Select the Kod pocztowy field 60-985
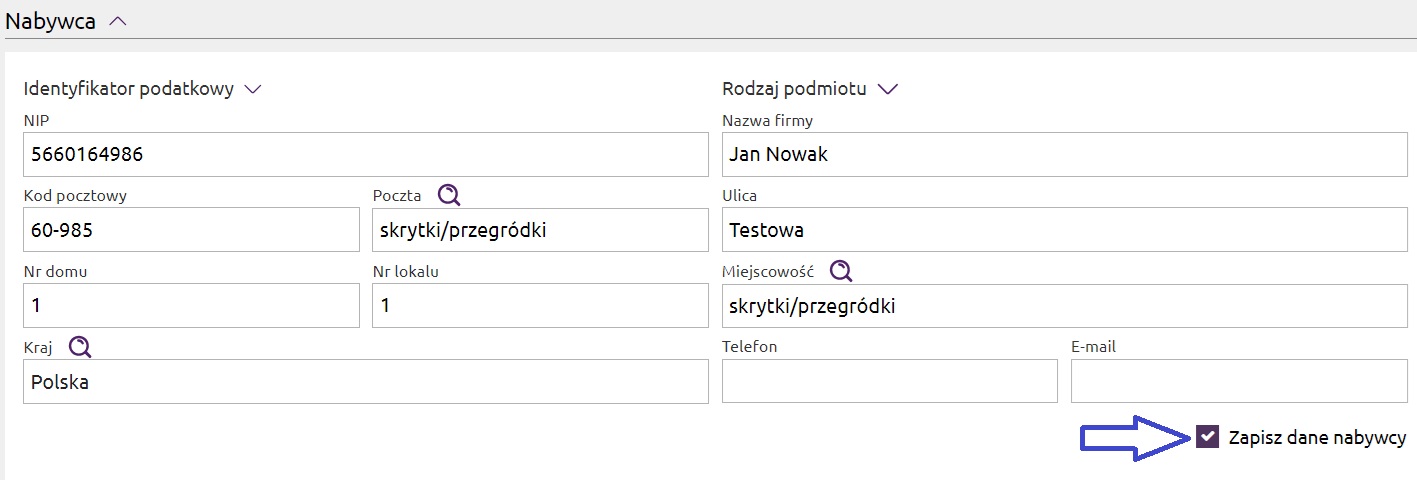 pyautogui.click(x=191, y=230)
